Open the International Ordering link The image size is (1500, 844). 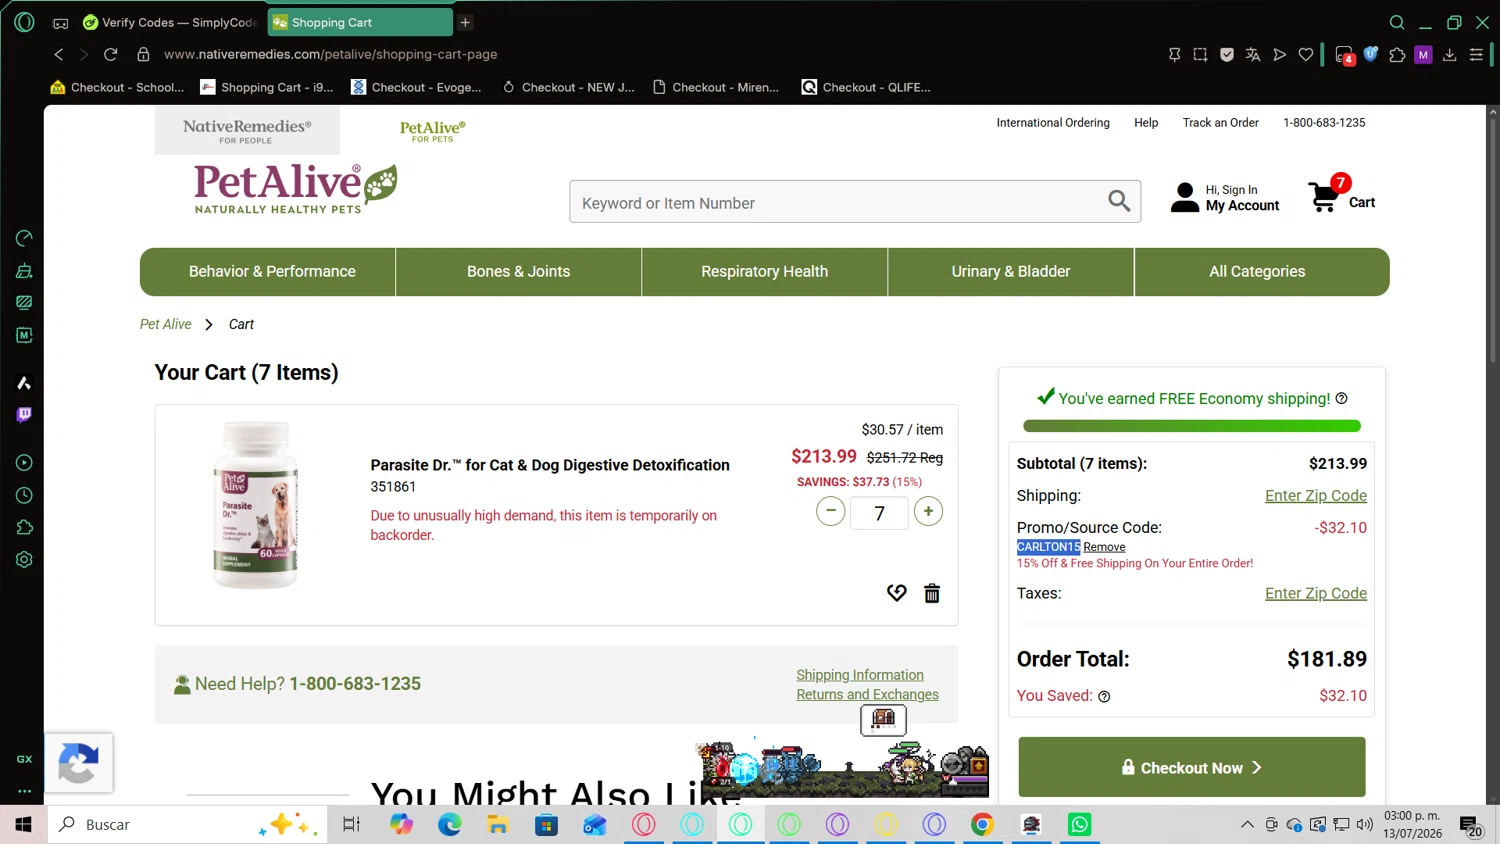1053,123
